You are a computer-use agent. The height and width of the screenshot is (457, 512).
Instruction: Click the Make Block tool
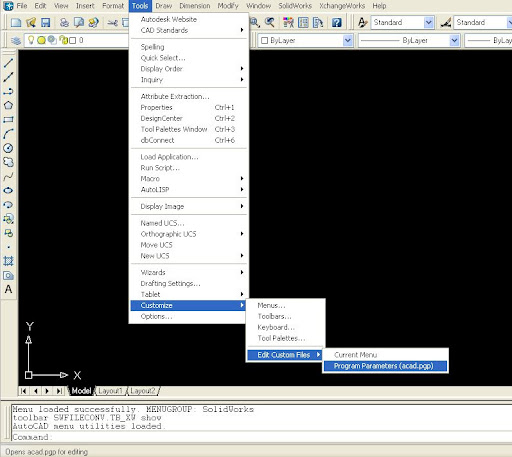[x=8, y=233]
